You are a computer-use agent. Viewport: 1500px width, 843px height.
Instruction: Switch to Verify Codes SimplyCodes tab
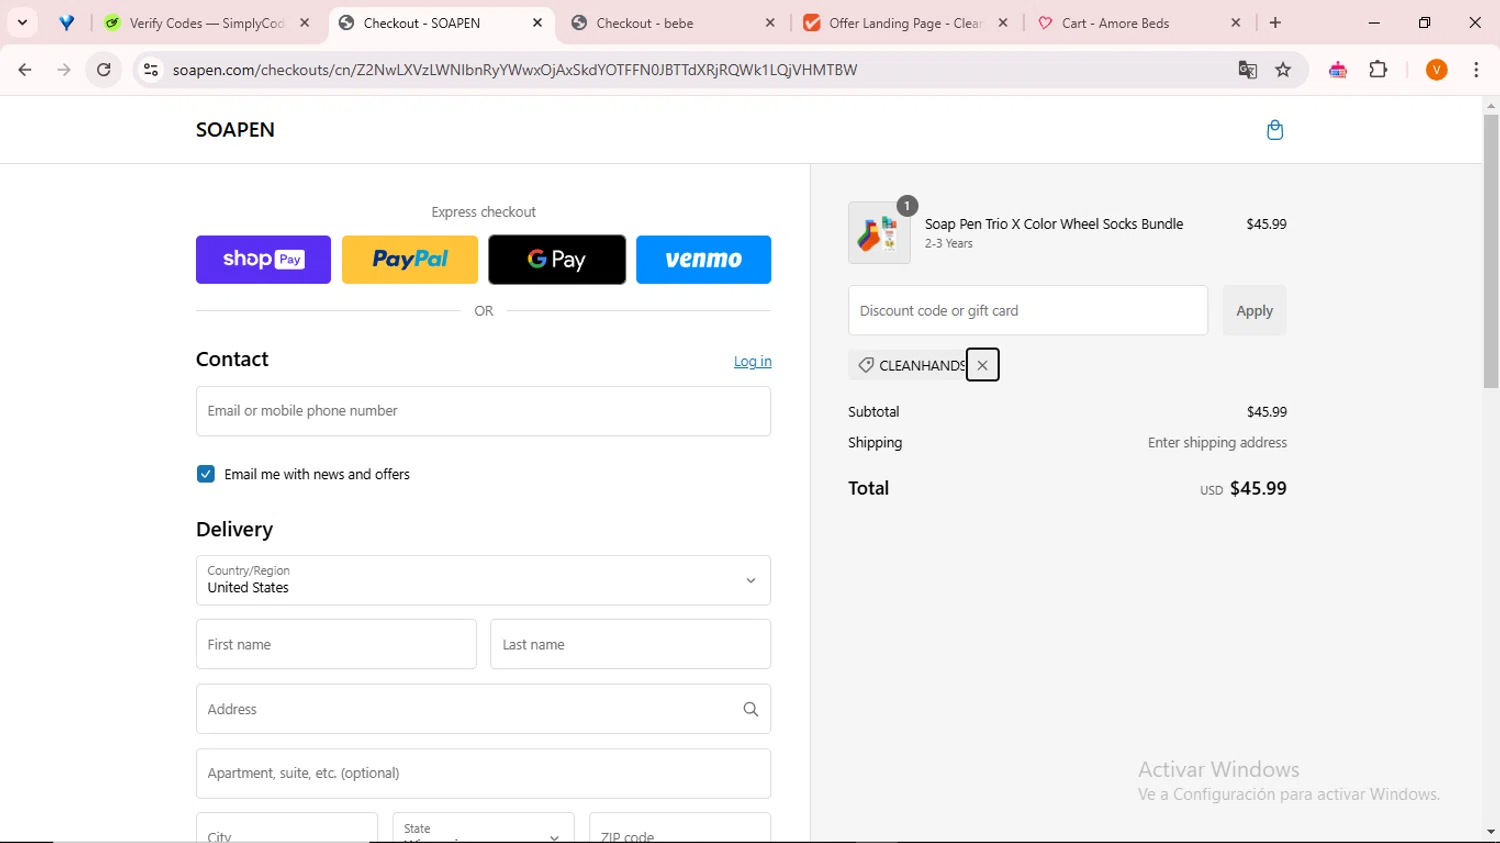coord(208,23)
